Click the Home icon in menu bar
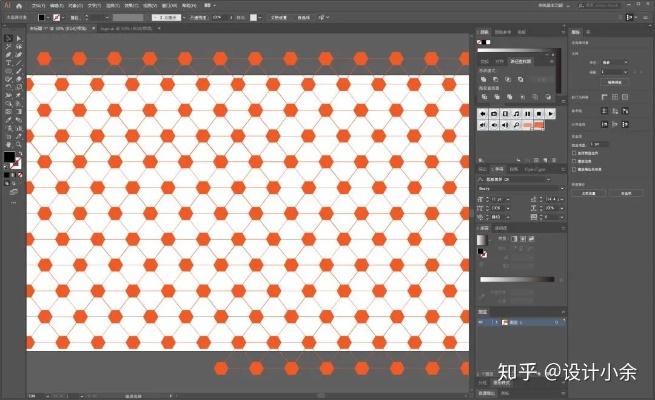Screen dimensions: 655x400 coord(19,6)
